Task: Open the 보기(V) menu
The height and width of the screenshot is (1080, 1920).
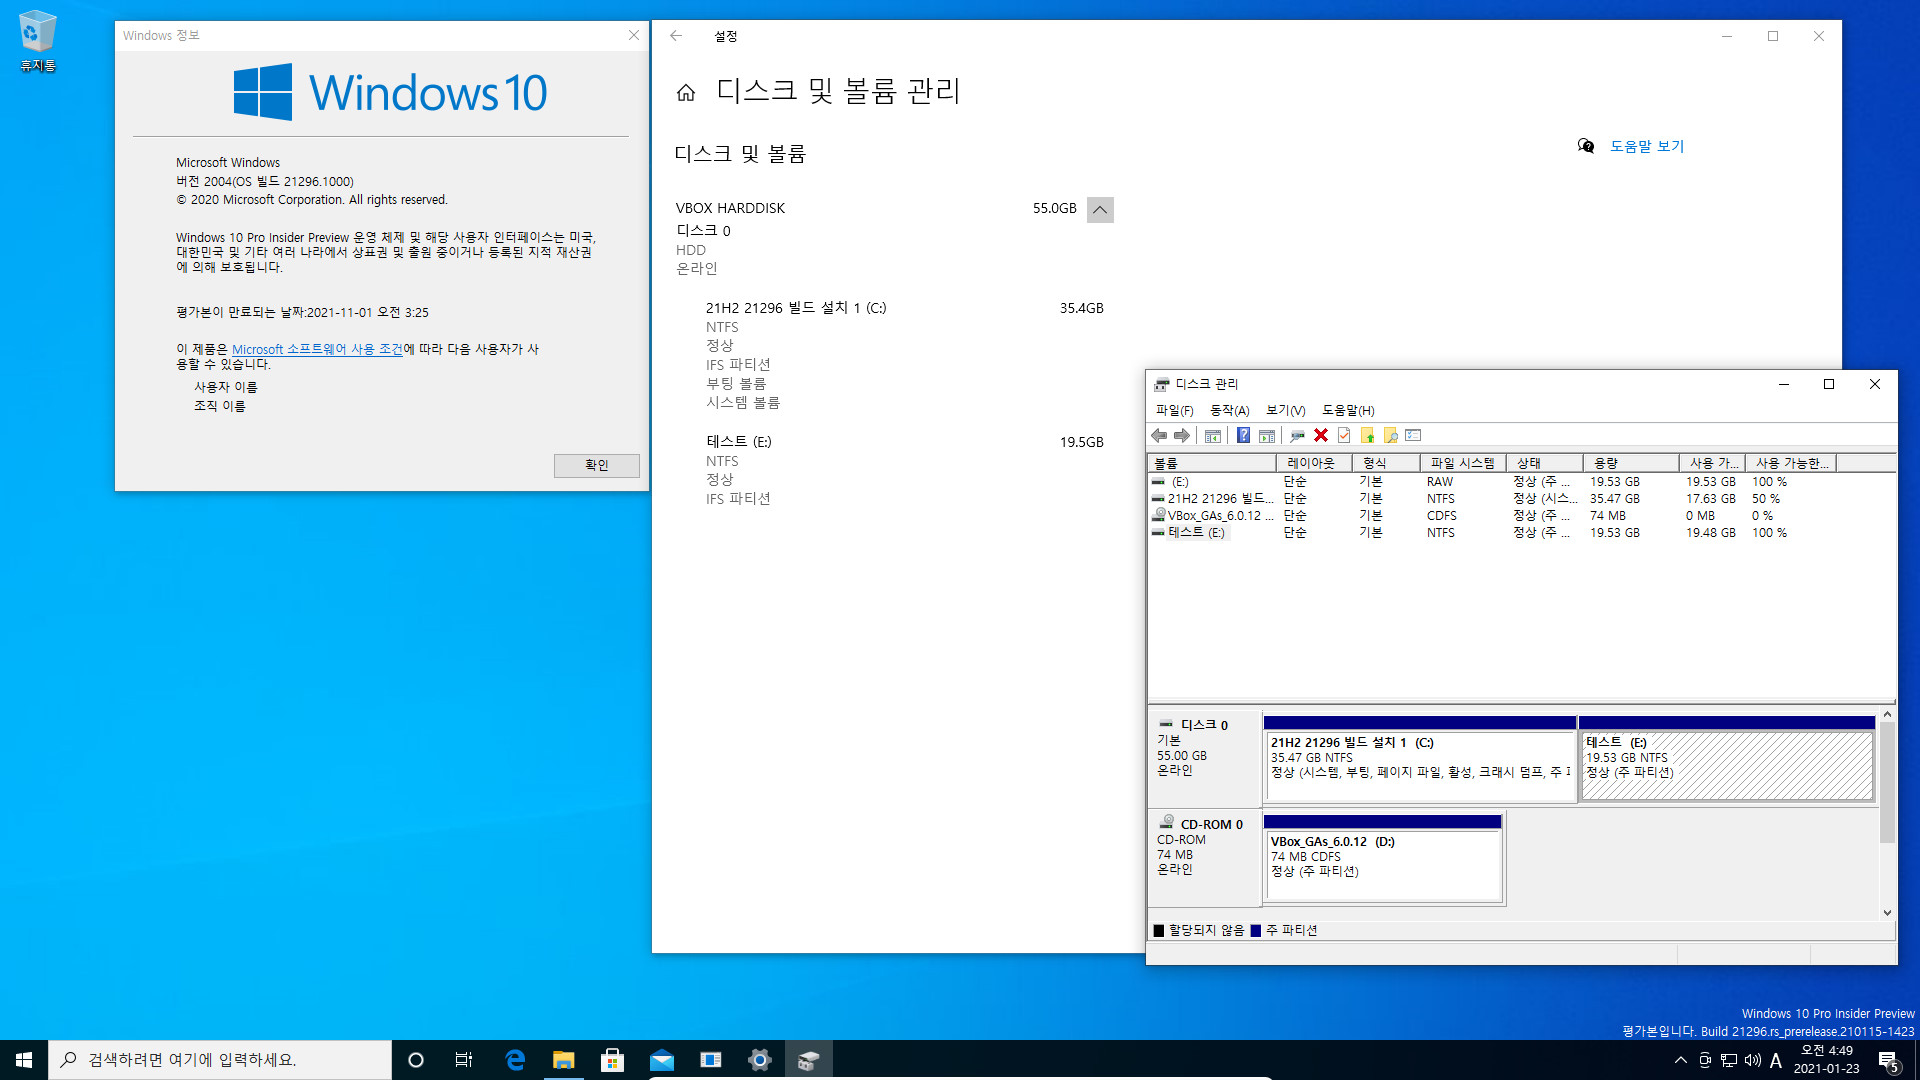Action: pos(1286,411)
